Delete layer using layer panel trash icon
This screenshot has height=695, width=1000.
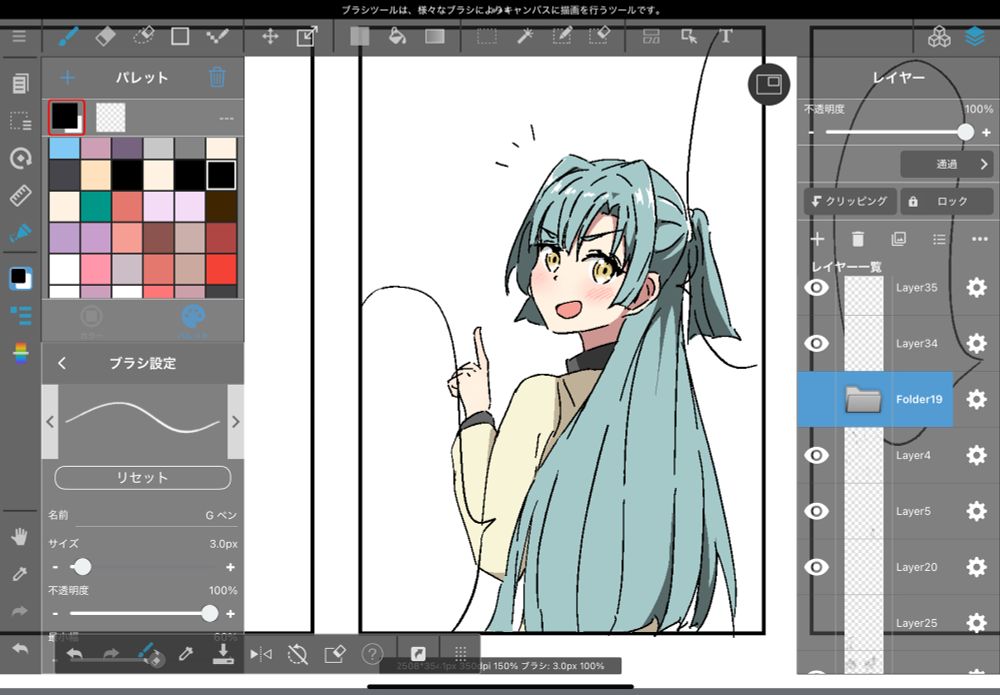click(858, 239)
